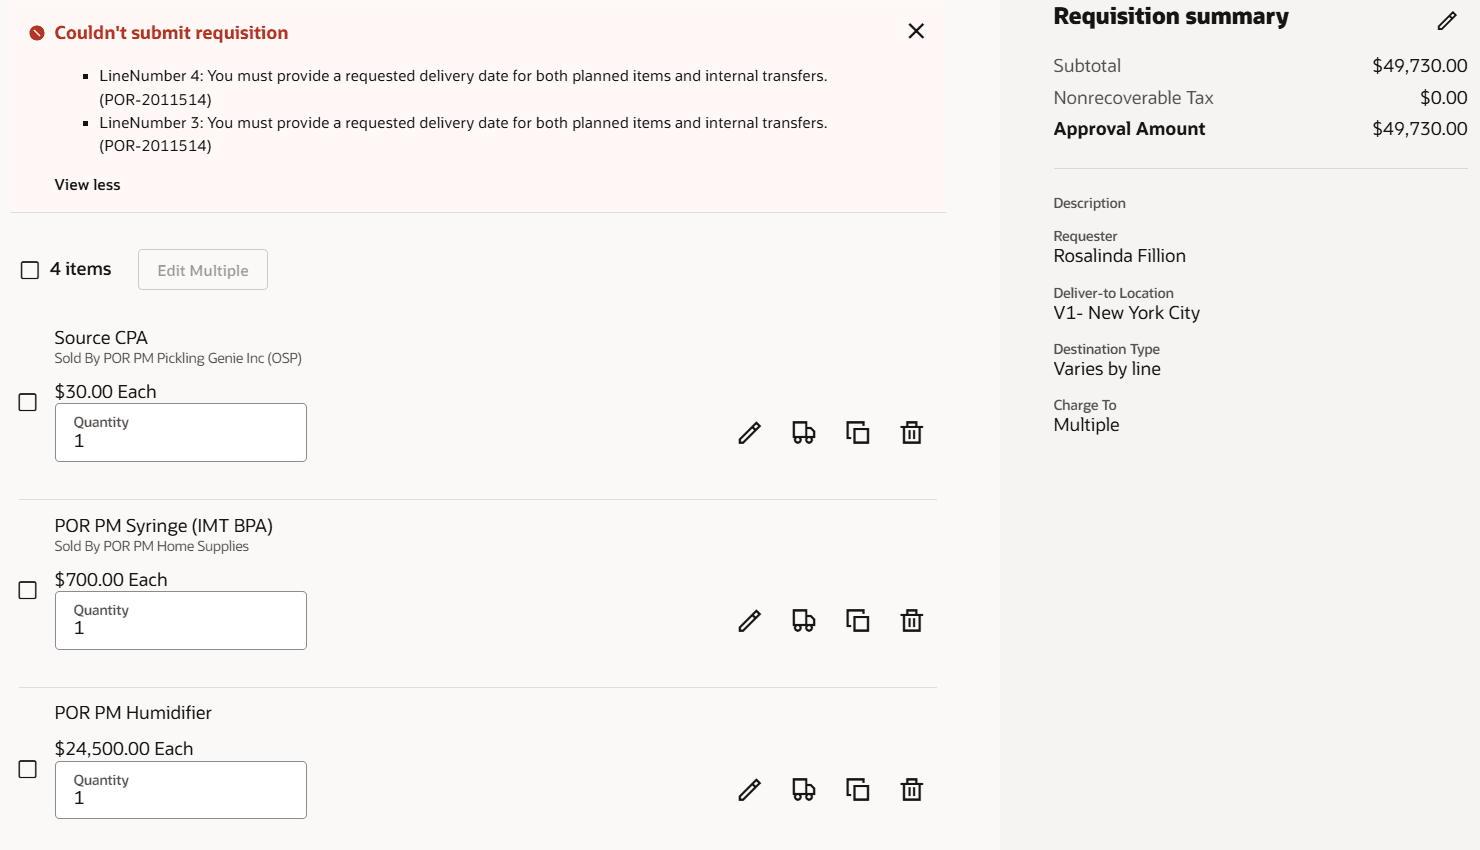The image size is (1480, 850).
Task: Click the Edit Multiple button
Action: [x=202, y=269]
